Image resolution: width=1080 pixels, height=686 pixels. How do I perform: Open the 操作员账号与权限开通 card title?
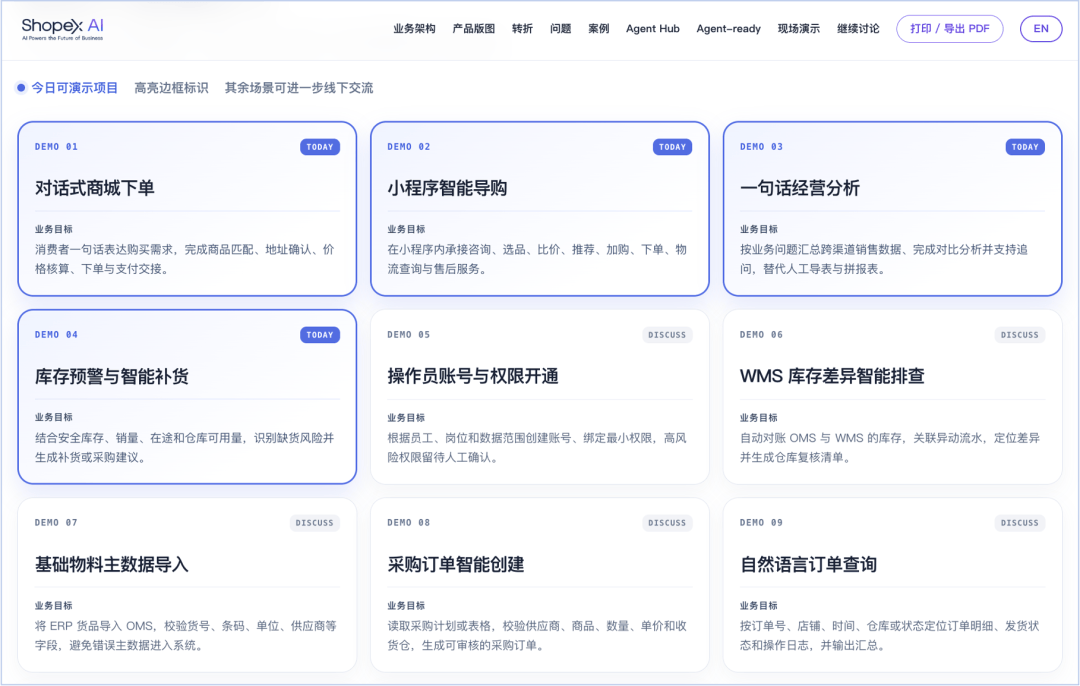click(x=472, y=376)
